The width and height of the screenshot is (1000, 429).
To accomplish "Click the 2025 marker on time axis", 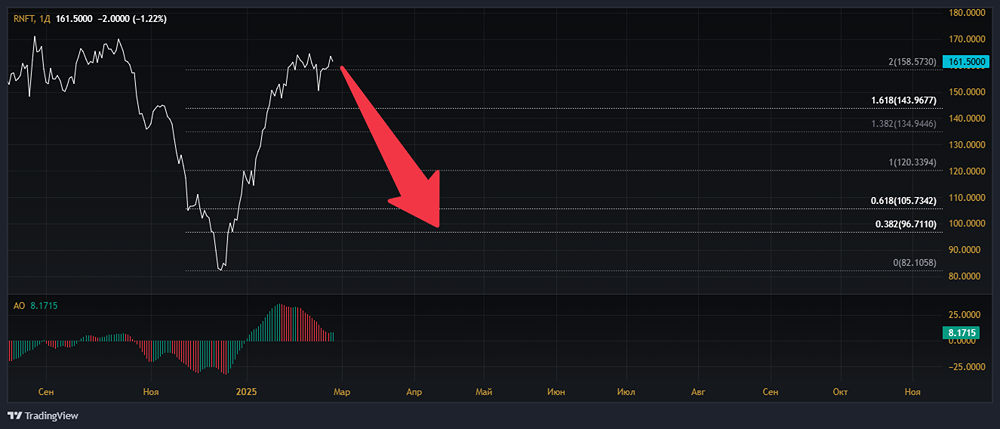I will point(246,391).
